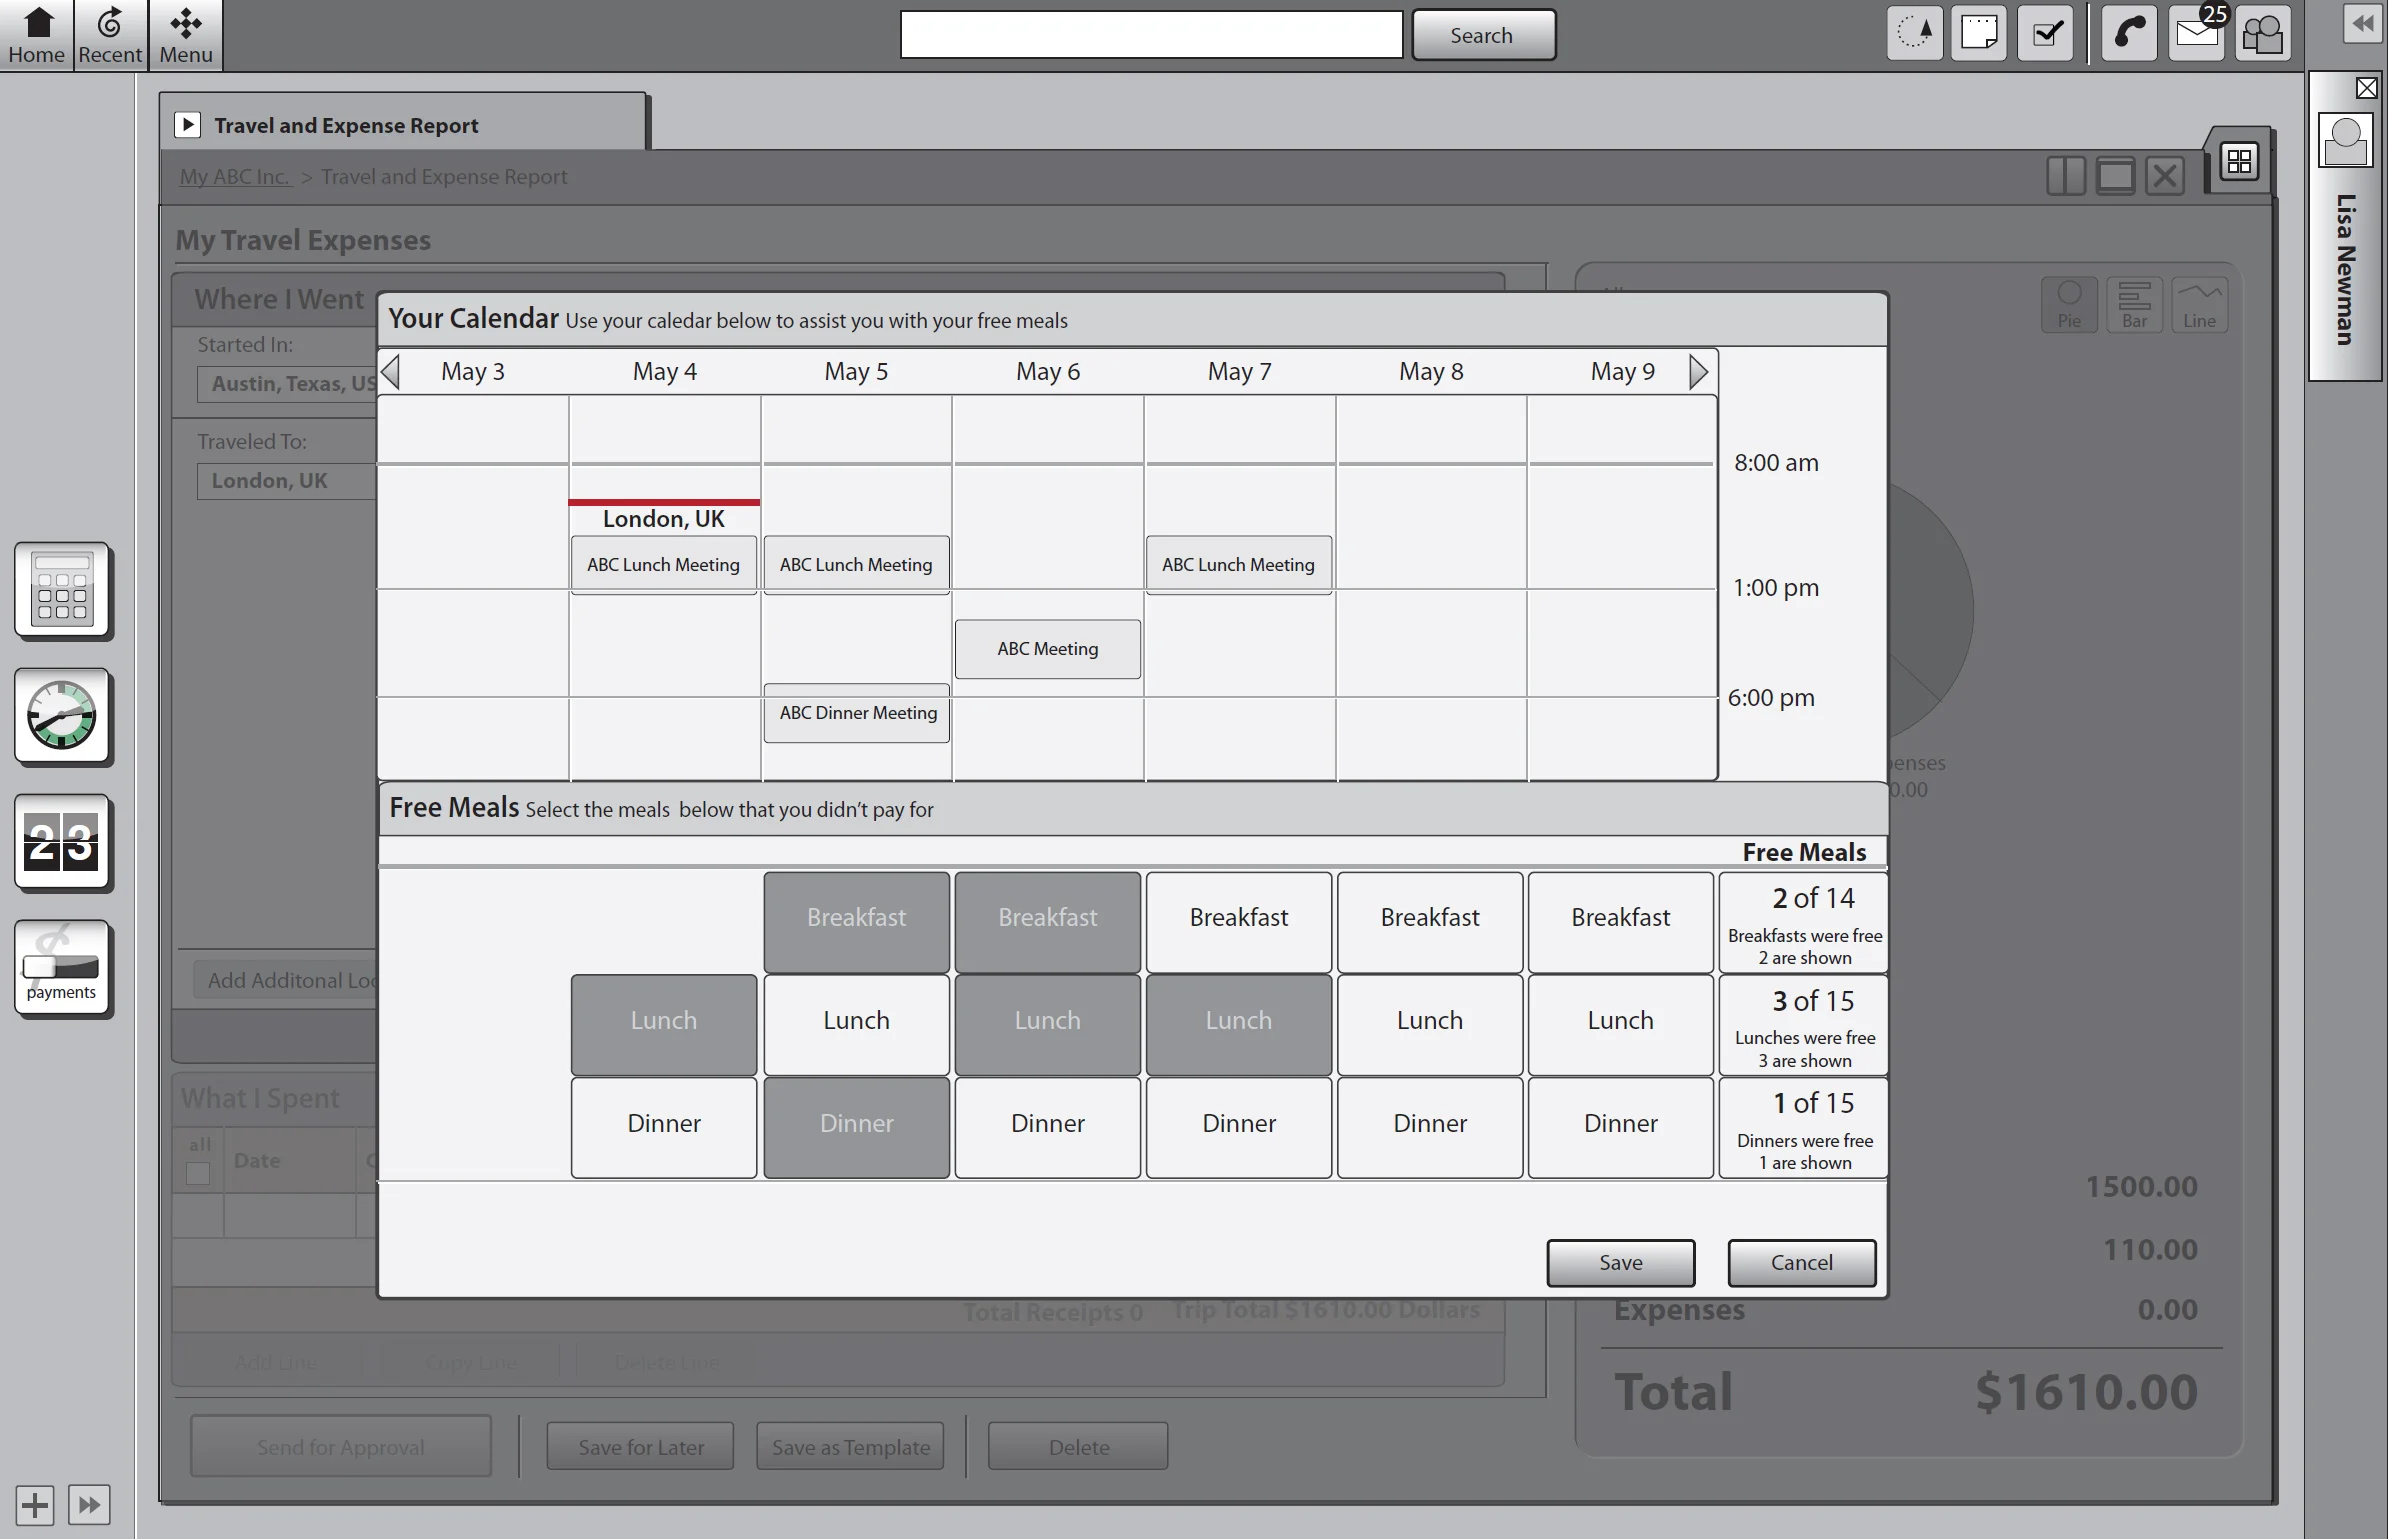Screen dimensions: 2388x1539
Task: Open the calendar 23 widget
Action: 62,842
